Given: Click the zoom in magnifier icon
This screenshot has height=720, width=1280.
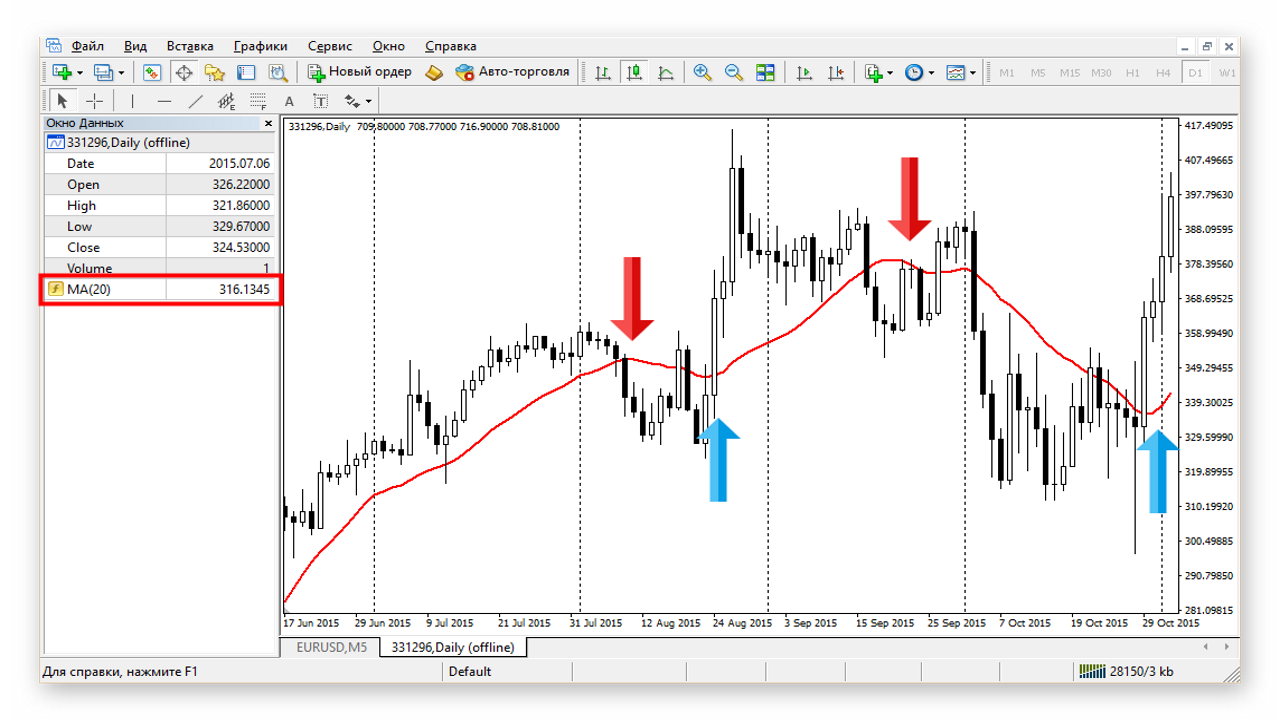Looking at the screenshot, I should [702, 72].
